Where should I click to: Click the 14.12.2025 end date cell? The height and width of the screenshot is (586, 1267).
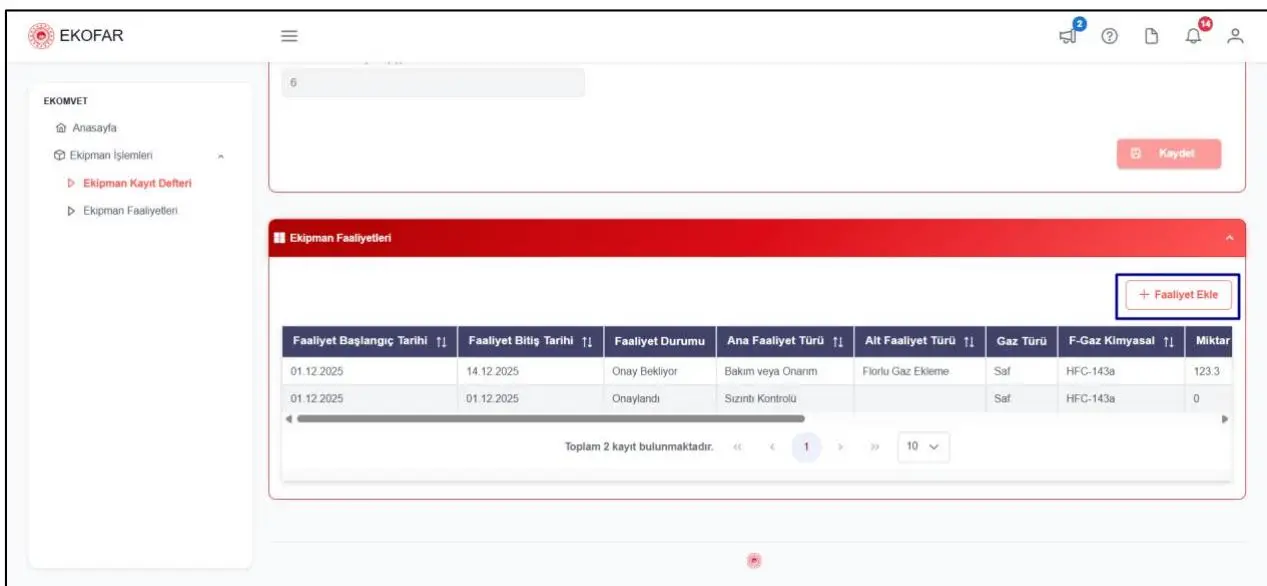pyautogui.click(x=530, y=371)
